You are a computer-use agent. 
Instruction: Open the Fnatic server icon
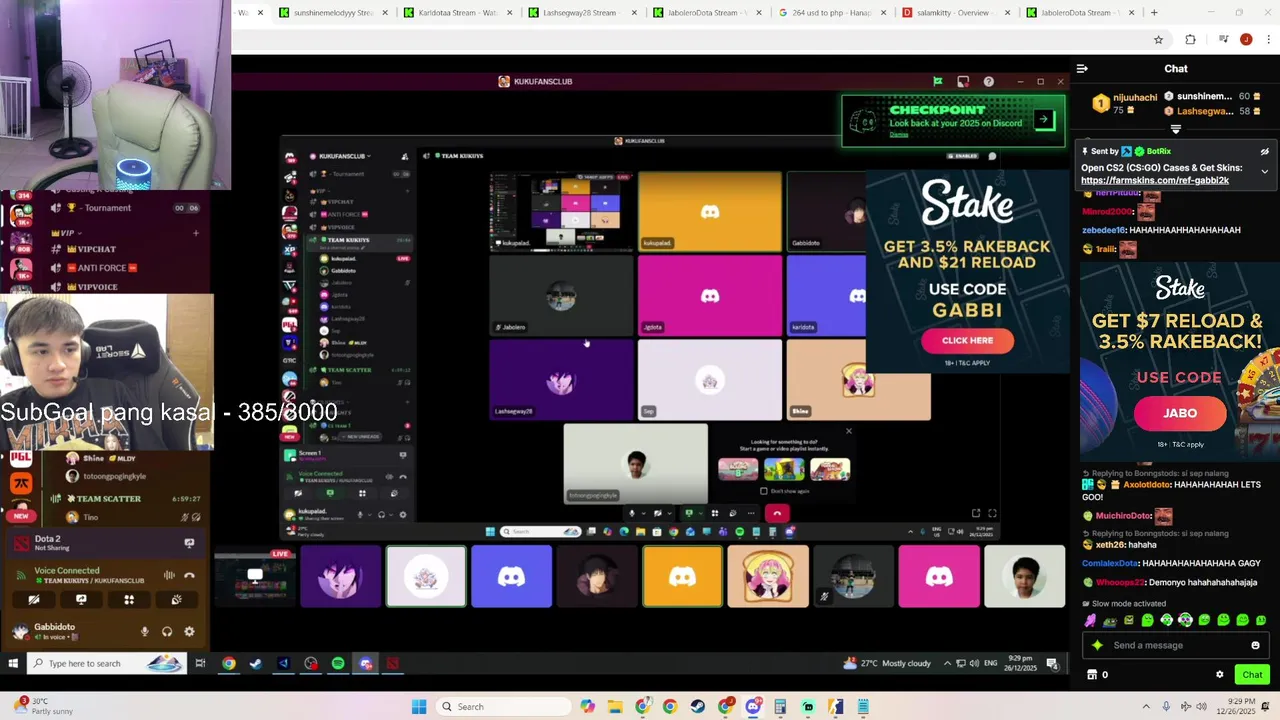coord(21,484)
